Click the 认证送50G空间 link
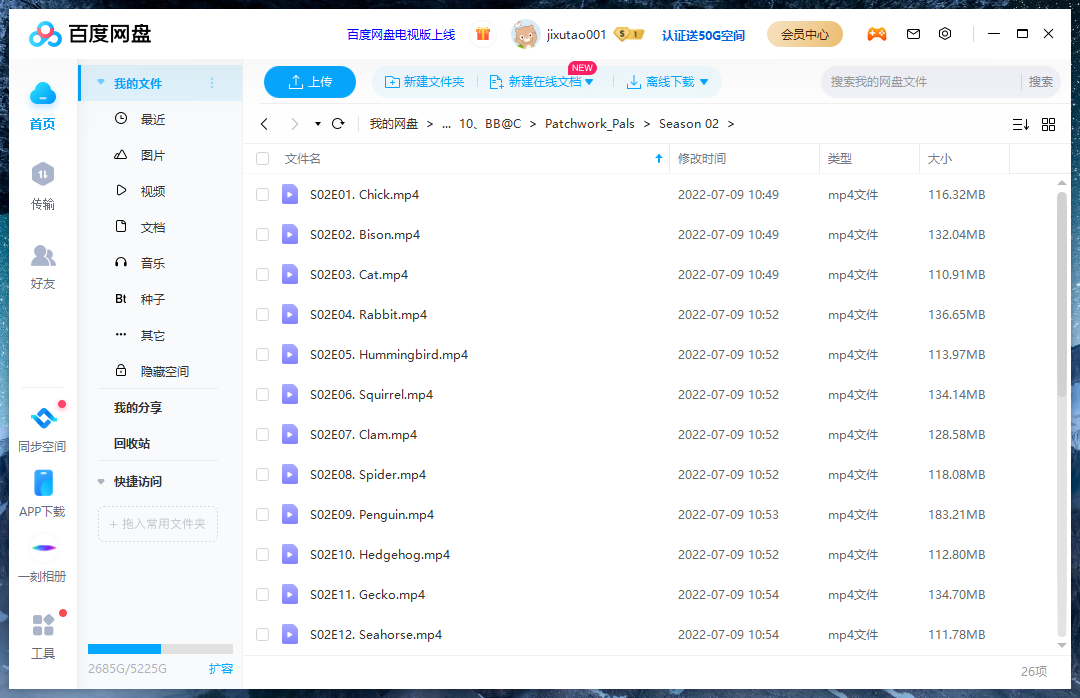 click(x=703, y=35)
